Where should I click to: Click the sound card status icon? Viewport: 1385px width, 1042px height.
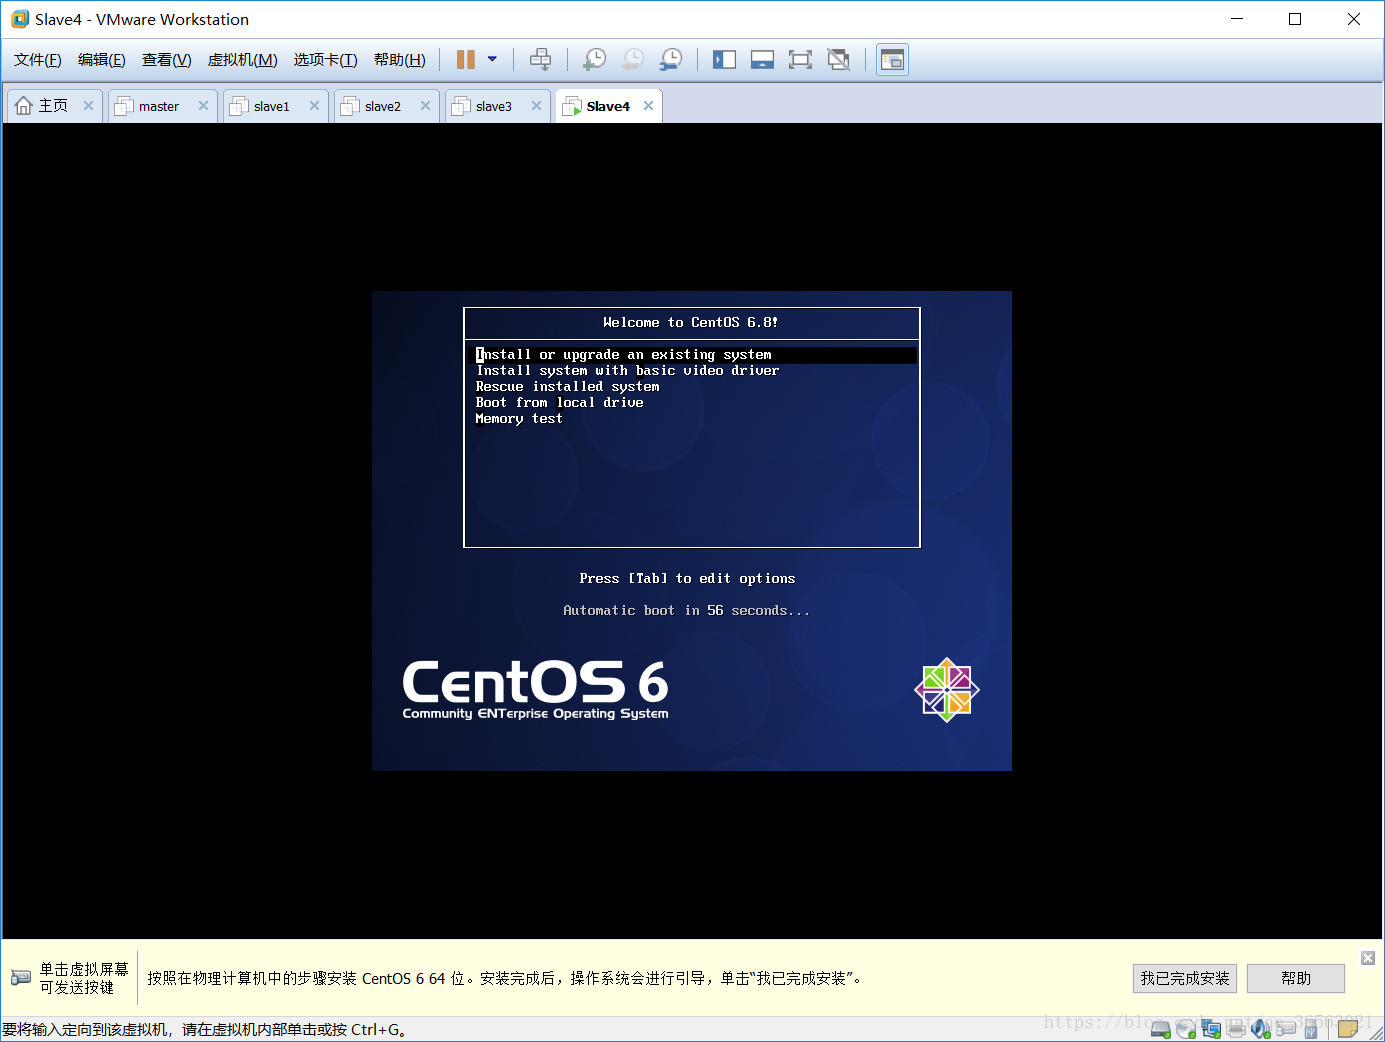tap(1260, 1029)
